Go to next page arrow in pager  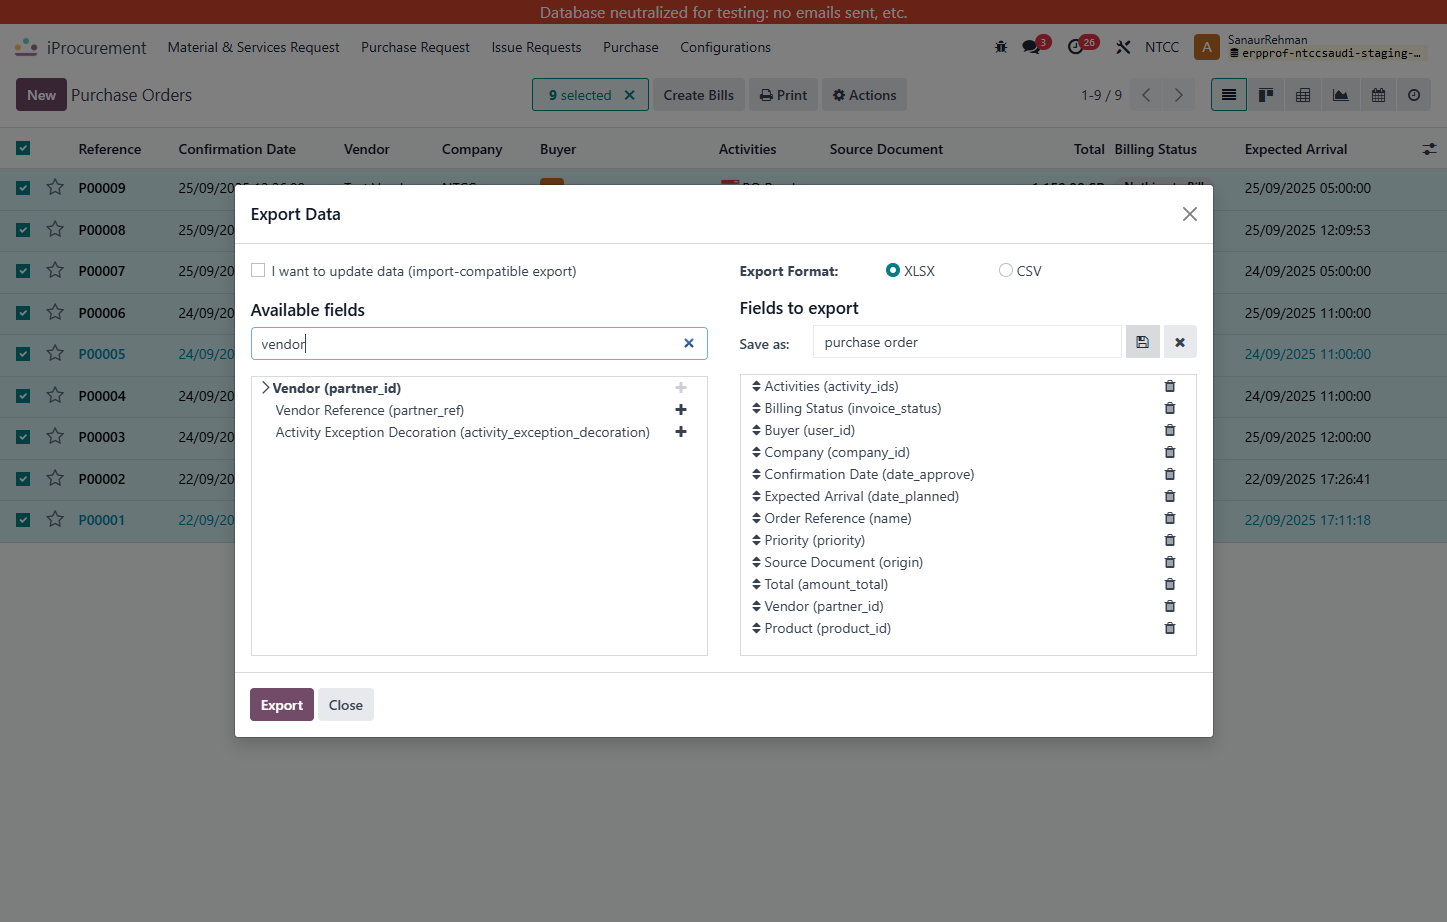click(1179, 95)
